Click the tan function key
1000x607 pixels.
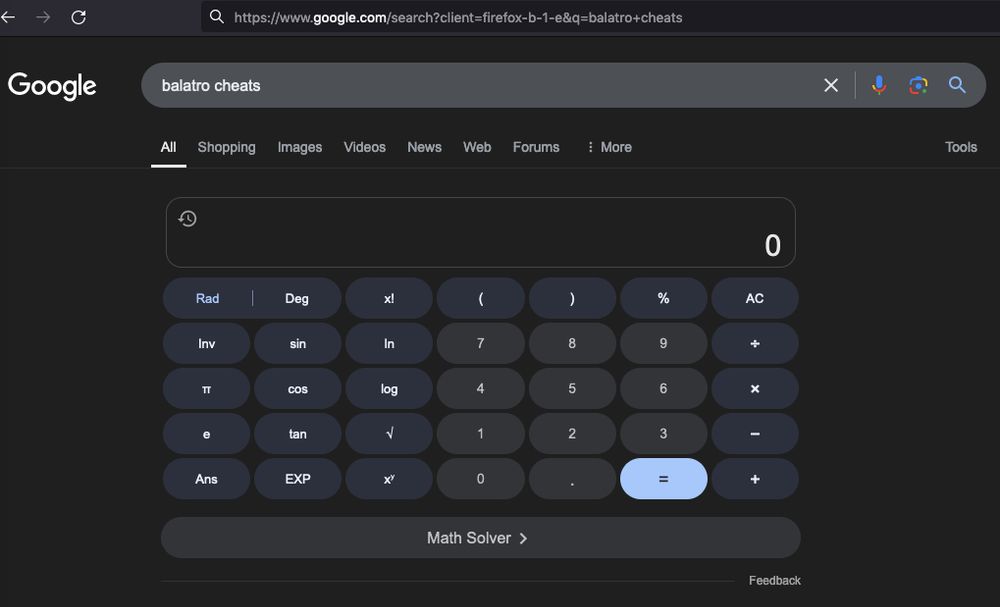click(298, 434)
